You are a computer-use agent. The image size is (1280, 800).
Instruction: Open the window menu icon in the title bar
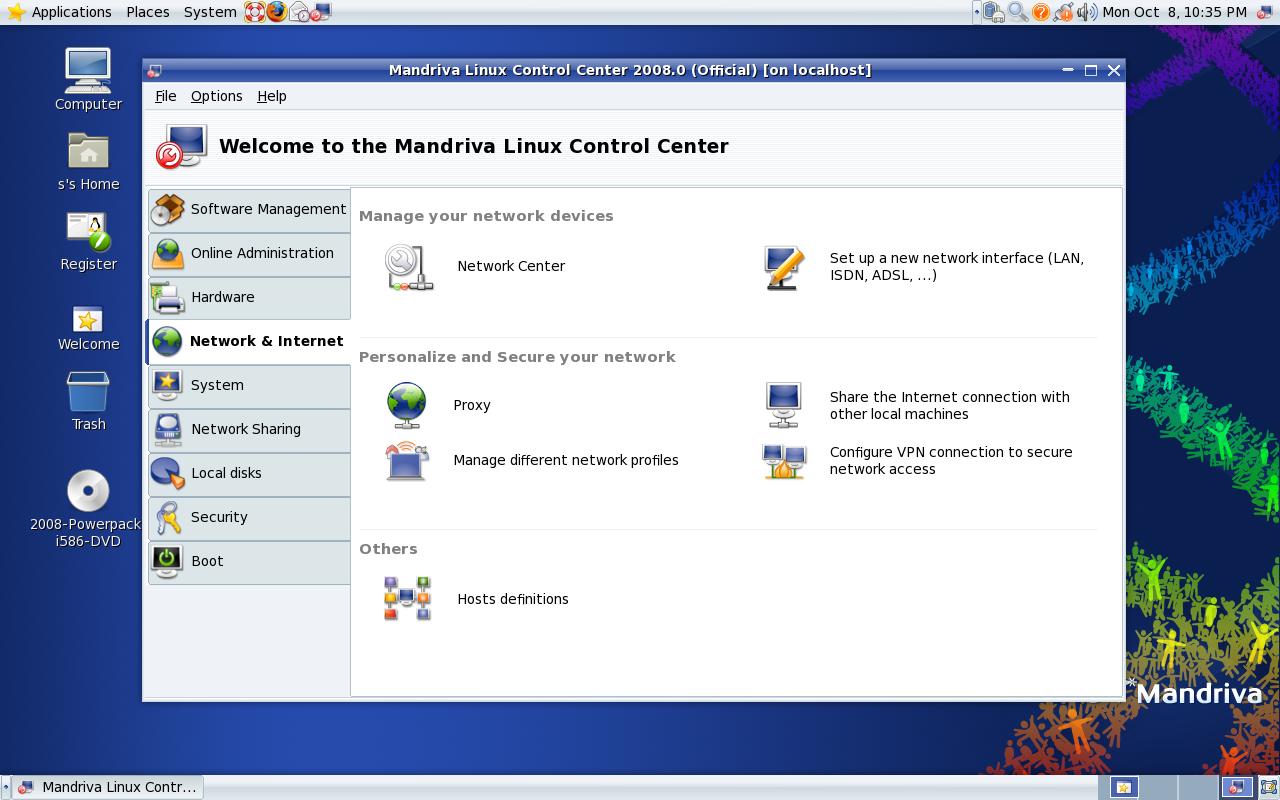coord(154,70)
